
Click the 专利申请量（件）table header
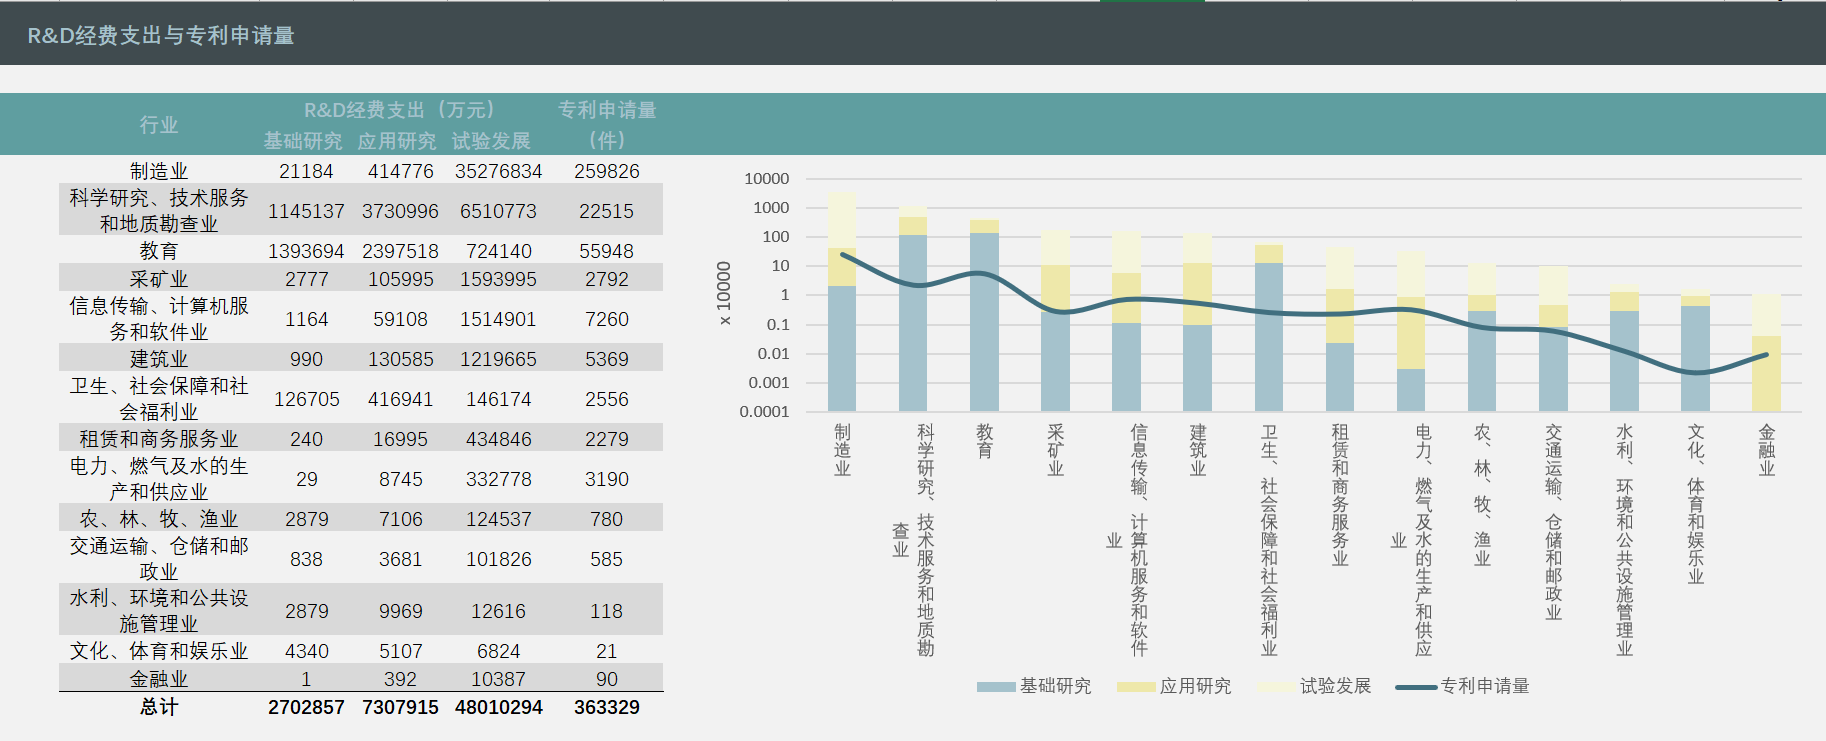pyautogui.click(x=607, y=125)
